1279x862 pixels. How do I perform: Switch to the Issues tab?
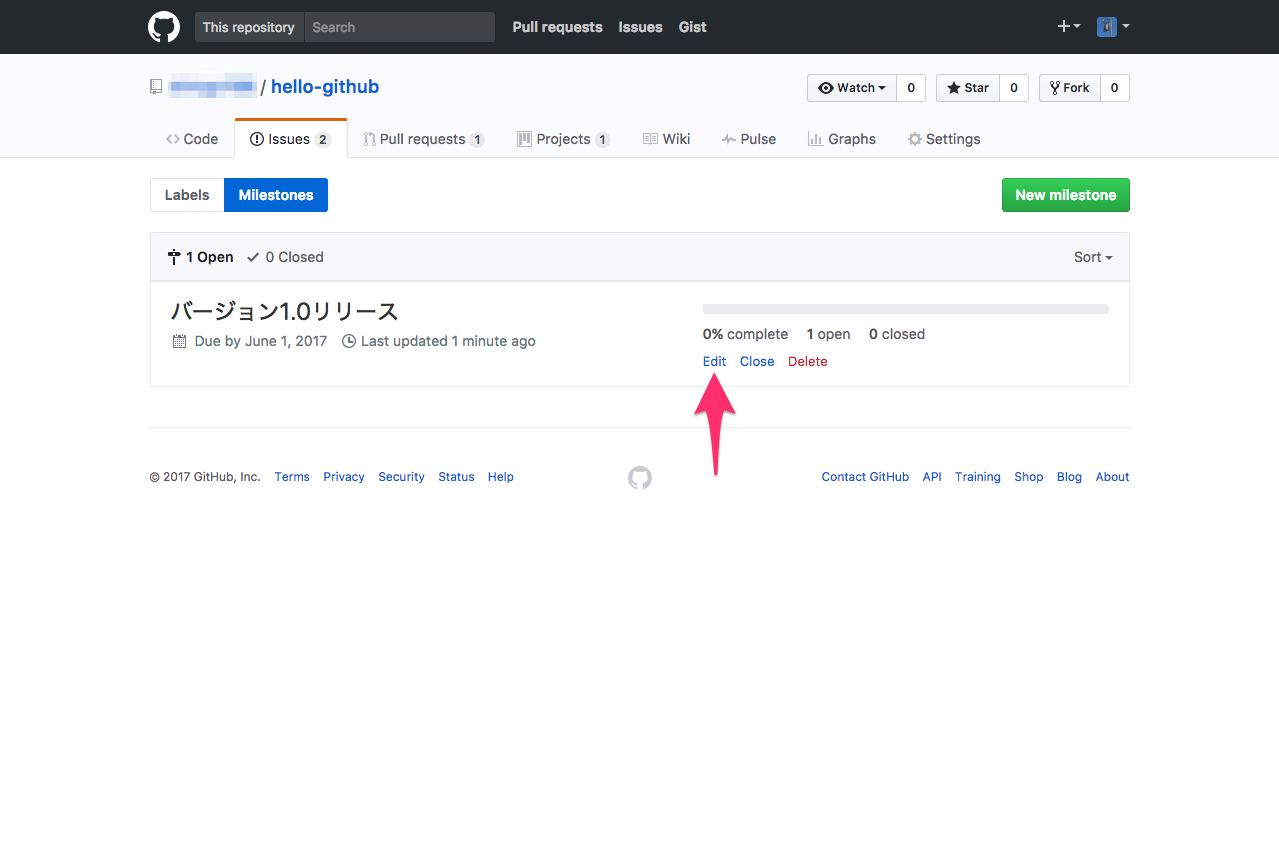290,139
